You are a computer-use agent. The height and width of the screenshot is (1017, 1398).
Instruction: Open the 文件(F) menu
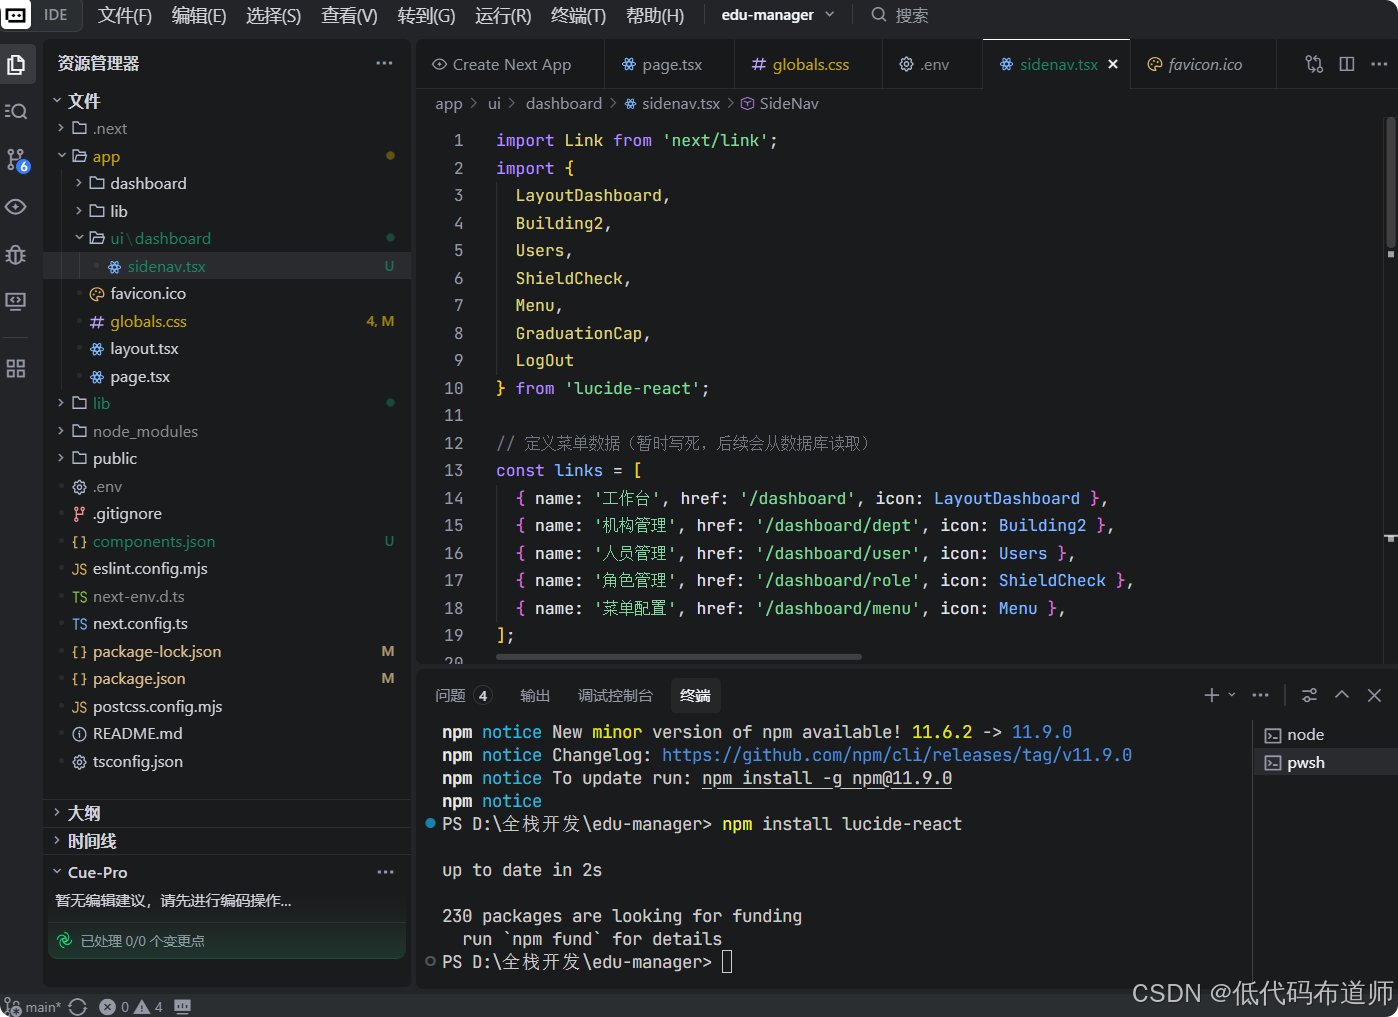(x=125, y=15)
